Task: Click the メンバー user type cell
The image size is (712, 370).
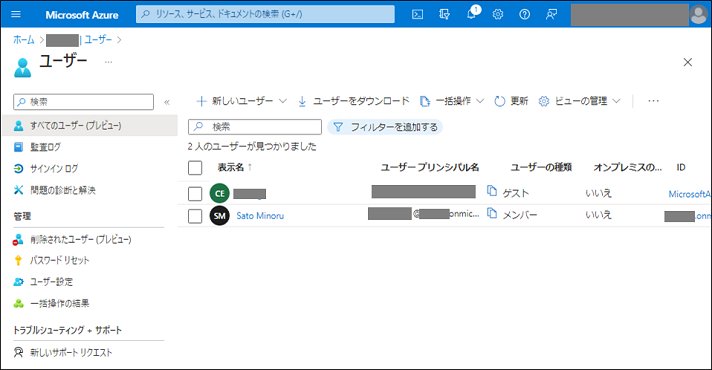Action: click(x=520, y=215)
